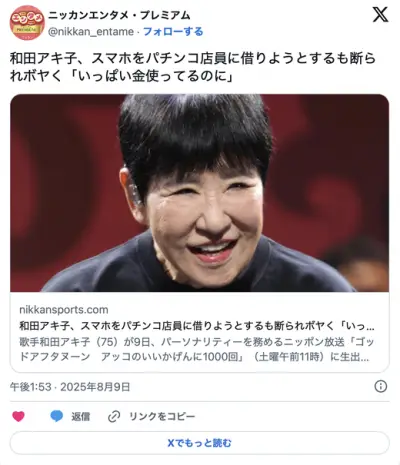Viewport: 400px width, 465px height.
Task: Click the article description snippet text
Action: 197,349
